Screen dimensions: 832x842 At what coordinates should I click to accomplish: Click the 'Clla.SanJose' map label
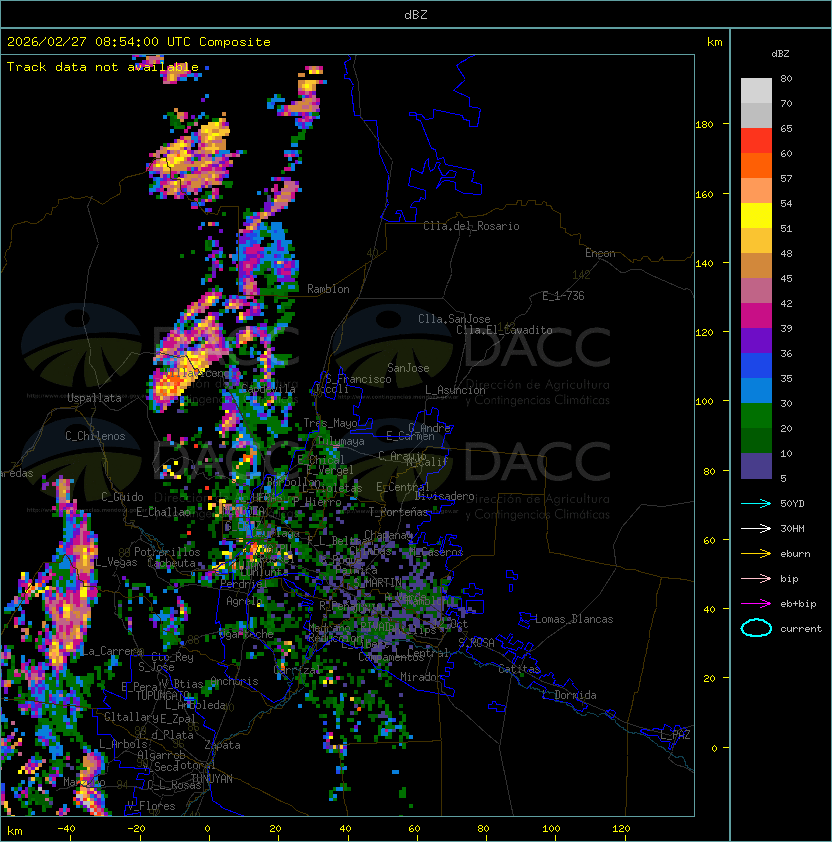(454, 319)
